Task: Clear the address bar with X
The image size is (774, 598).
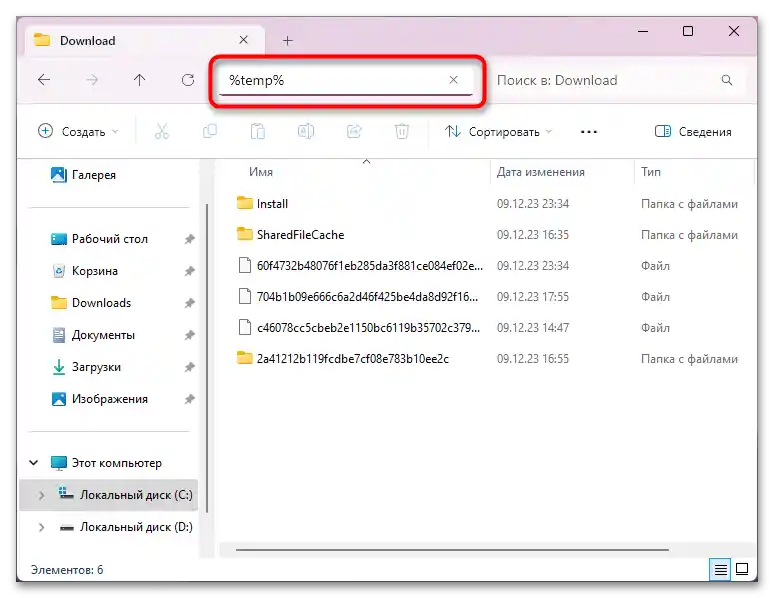Action: (454, 80)
